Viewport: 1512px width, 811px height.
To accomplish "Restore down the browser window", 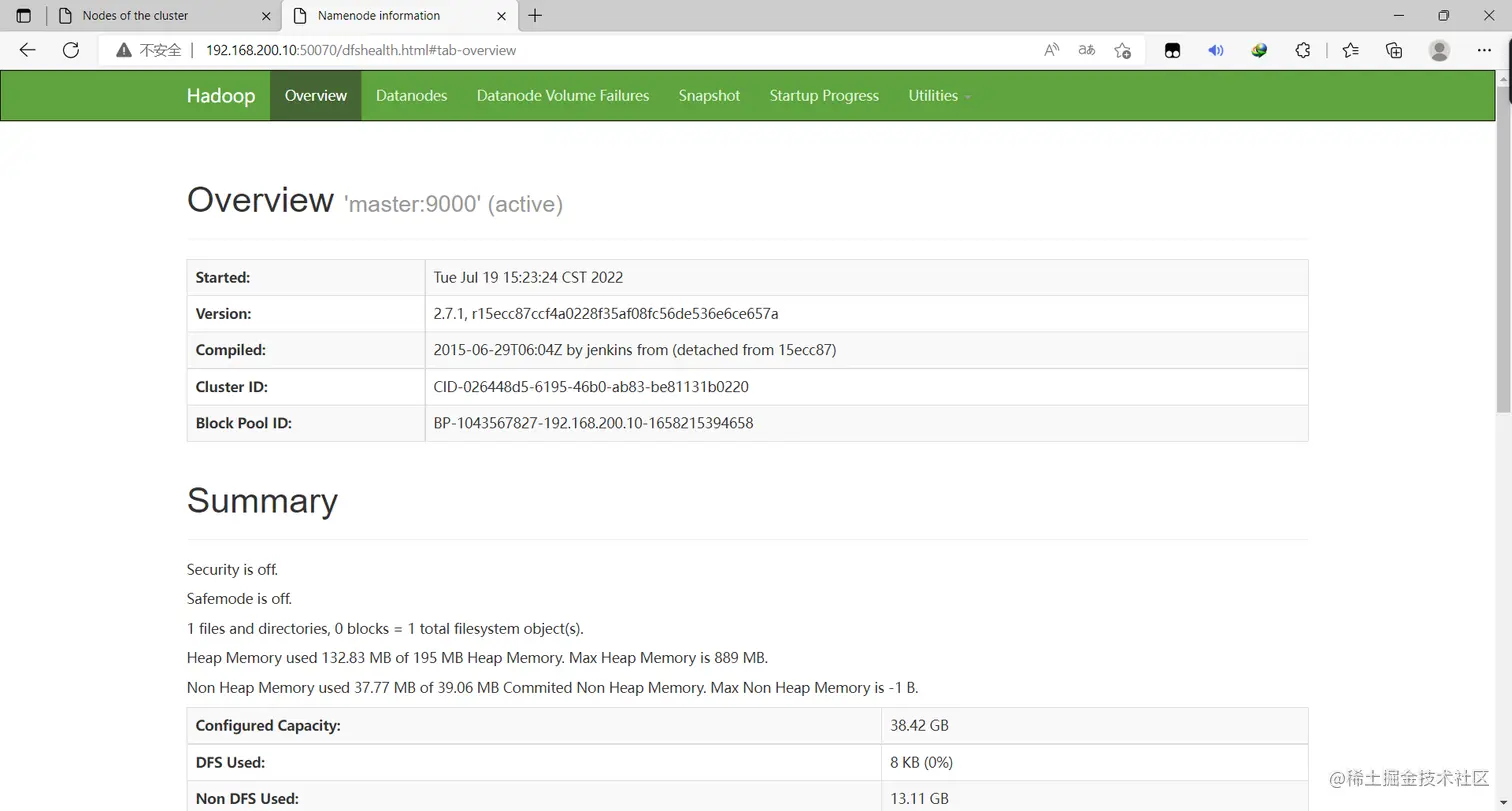I will (1443, 15).
